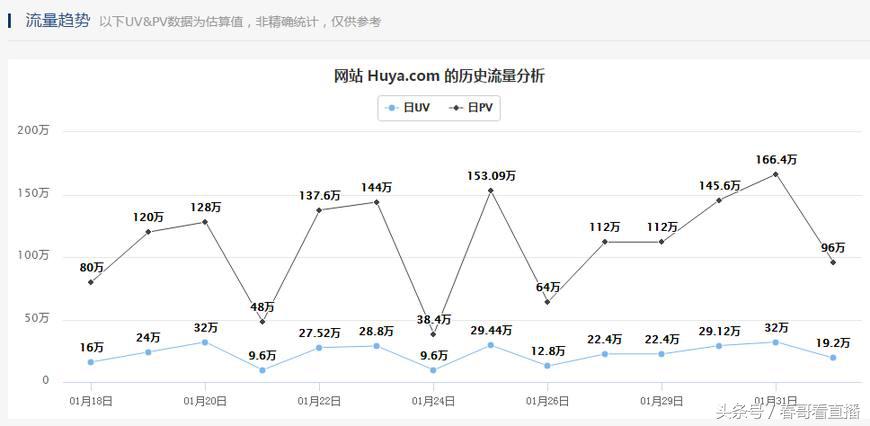The height and width of the screenshot is (426, 870).
Task: Click the 01月24日 axis label
Action: click(x=433, y=400)
